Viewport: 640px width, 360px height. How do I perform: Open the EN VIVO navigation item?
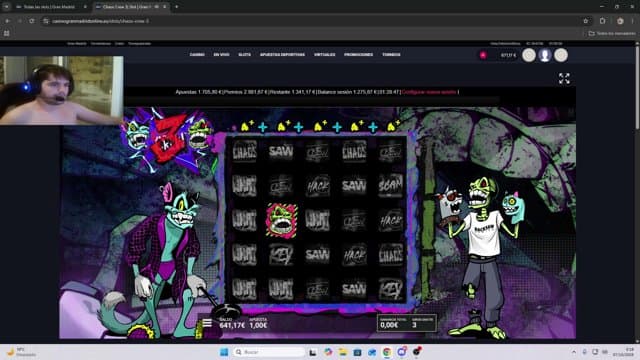[221, 55]
